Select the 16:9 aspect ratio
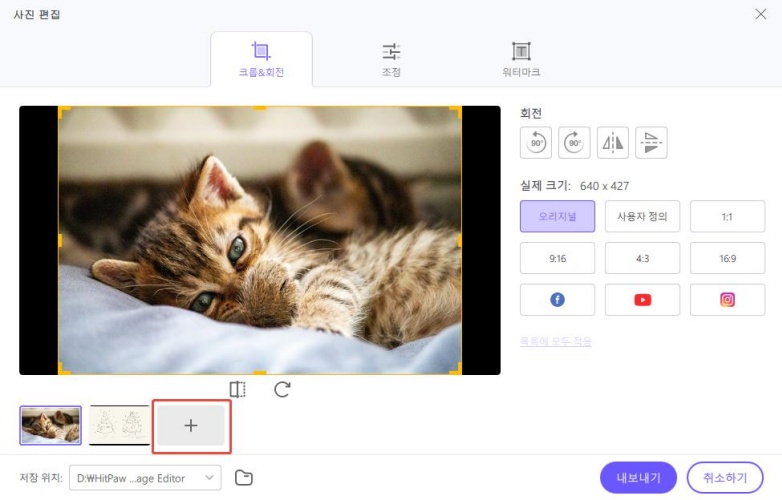782x500 pixels. coord(727,258)
